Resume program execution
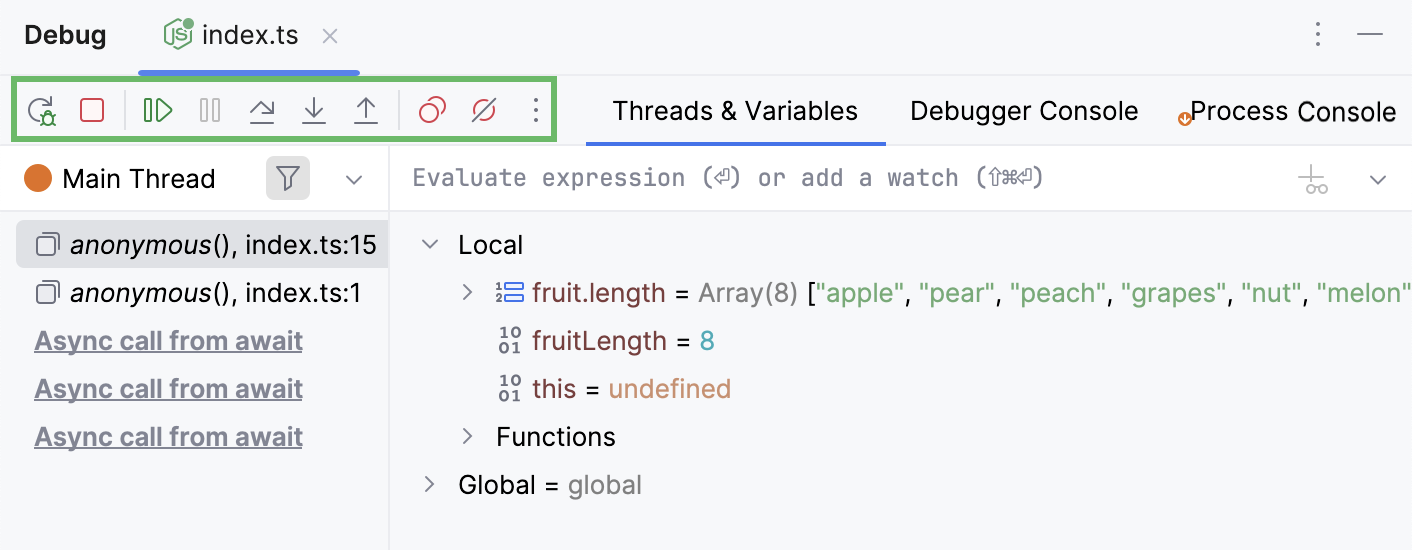 point(158,110)
